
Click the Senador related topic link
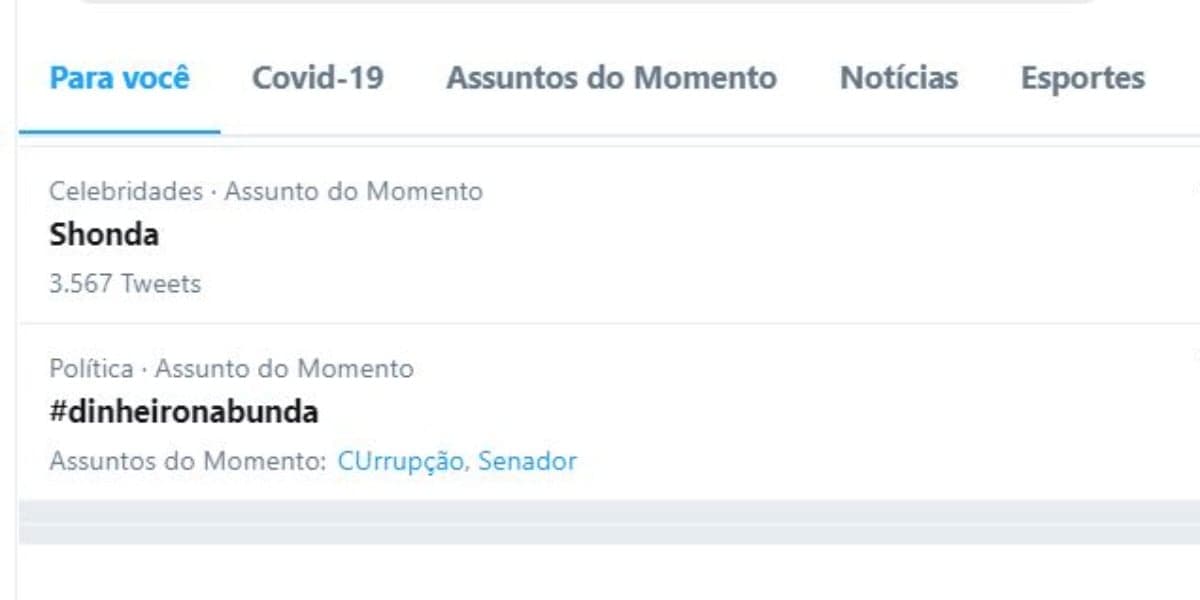(x=527, y=462)
